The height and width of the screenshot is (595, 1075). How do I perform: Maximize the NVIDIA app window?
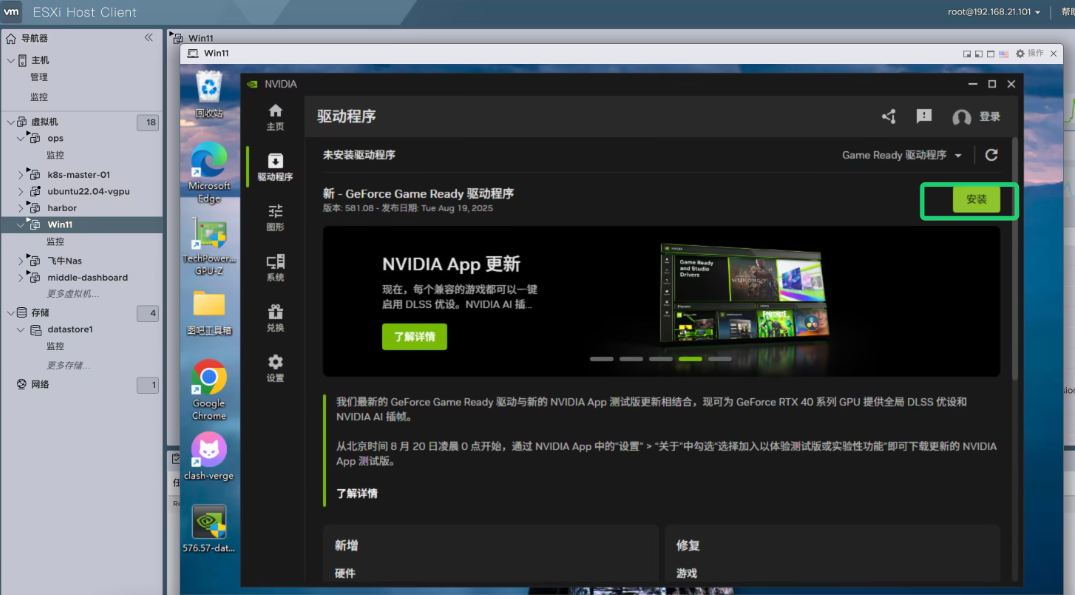(x=992, y=84)
